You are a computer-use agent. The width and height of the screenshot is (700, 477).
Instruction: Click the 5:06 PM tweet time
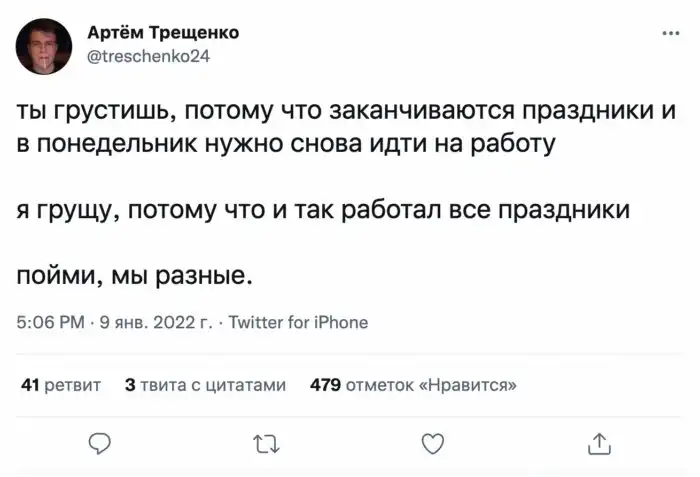(50, 322)
